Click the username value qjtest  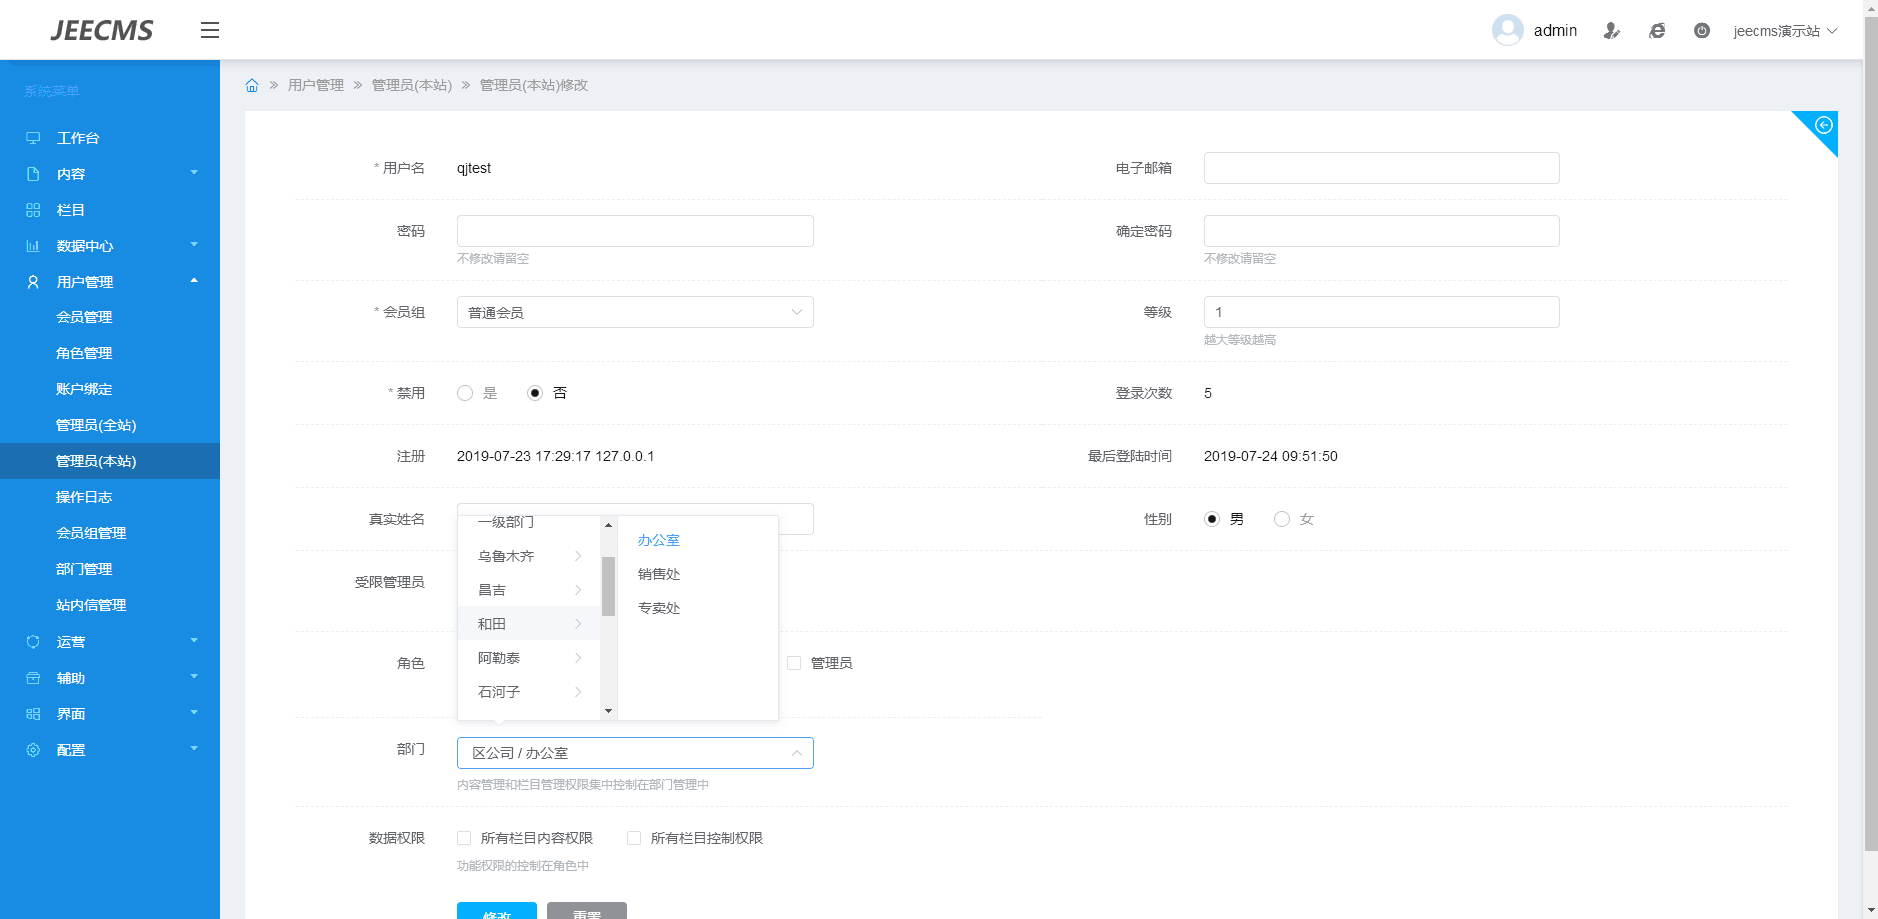coord(474,168)
